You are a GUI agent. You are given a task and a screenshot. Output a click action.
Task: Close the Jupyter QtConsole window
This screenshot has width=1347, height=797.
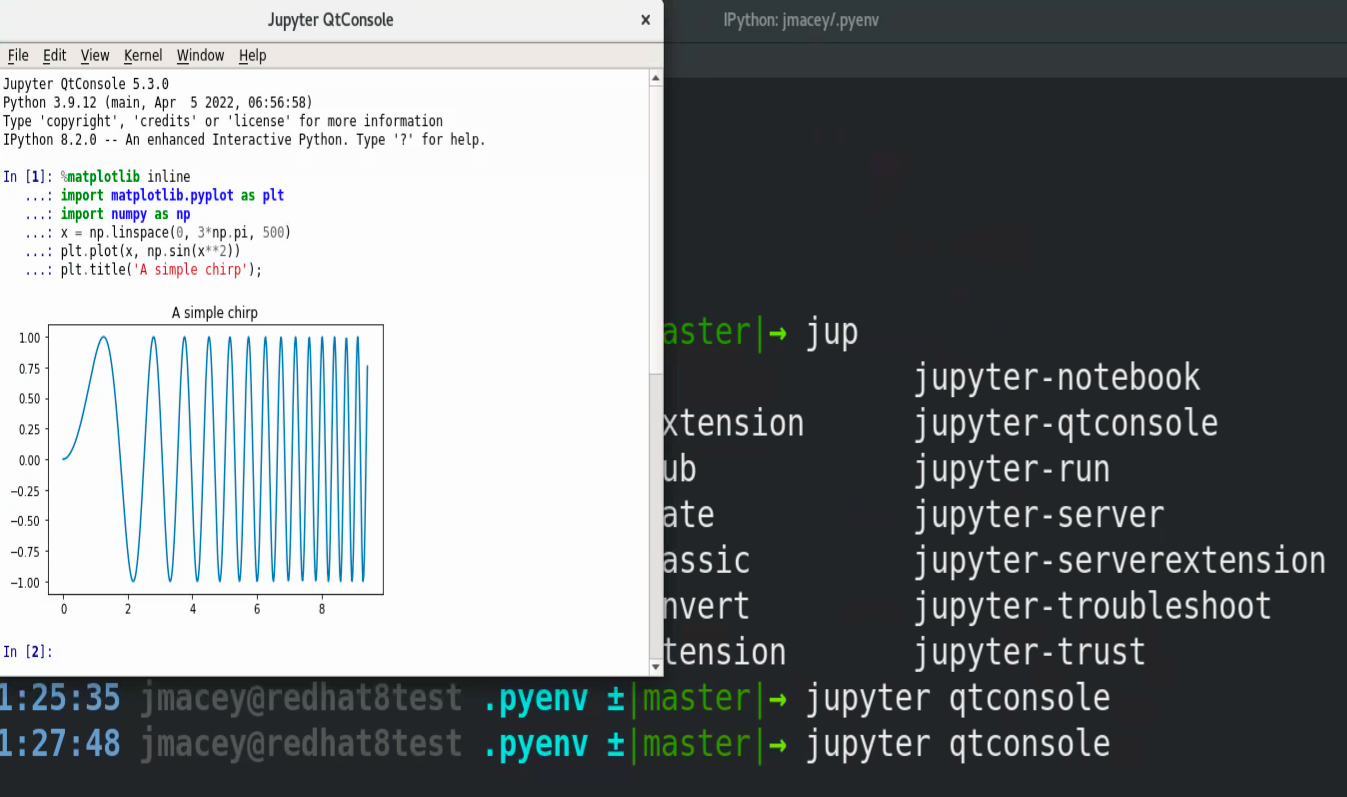(x=645, y=20)
